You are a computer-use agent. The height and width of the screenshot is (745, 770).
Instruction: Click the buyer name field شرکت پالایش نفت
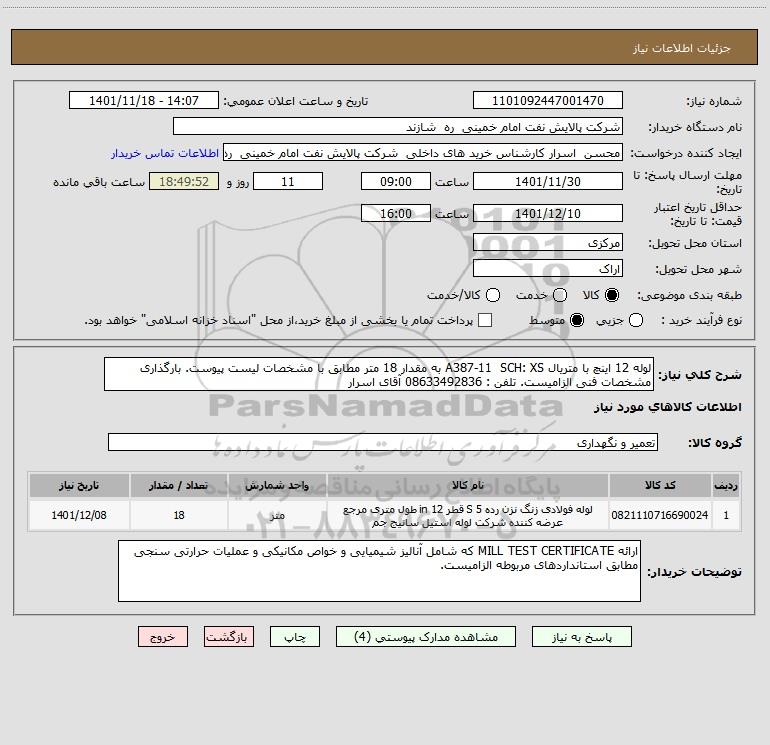point(398,127)
